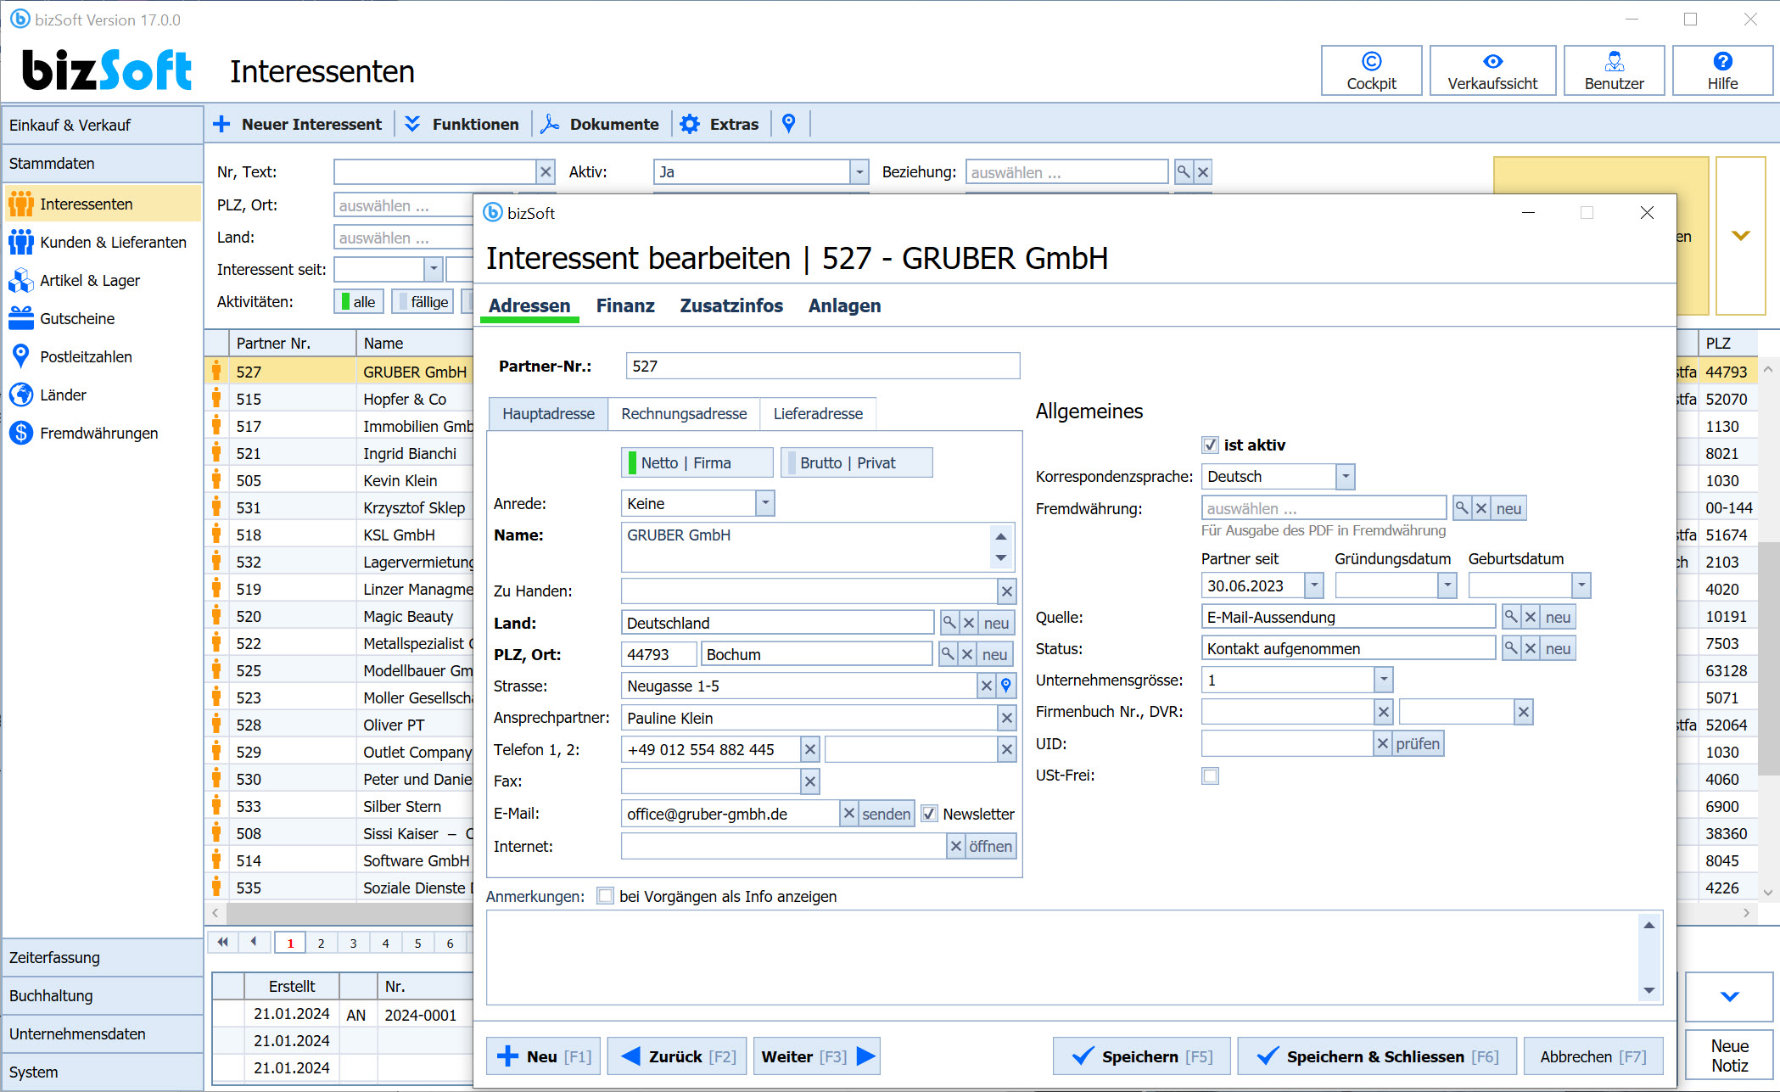This screenshot has width=1780, height=1092.
Task: Click senden next to E-Mail
Action: [x=886, y=814]
